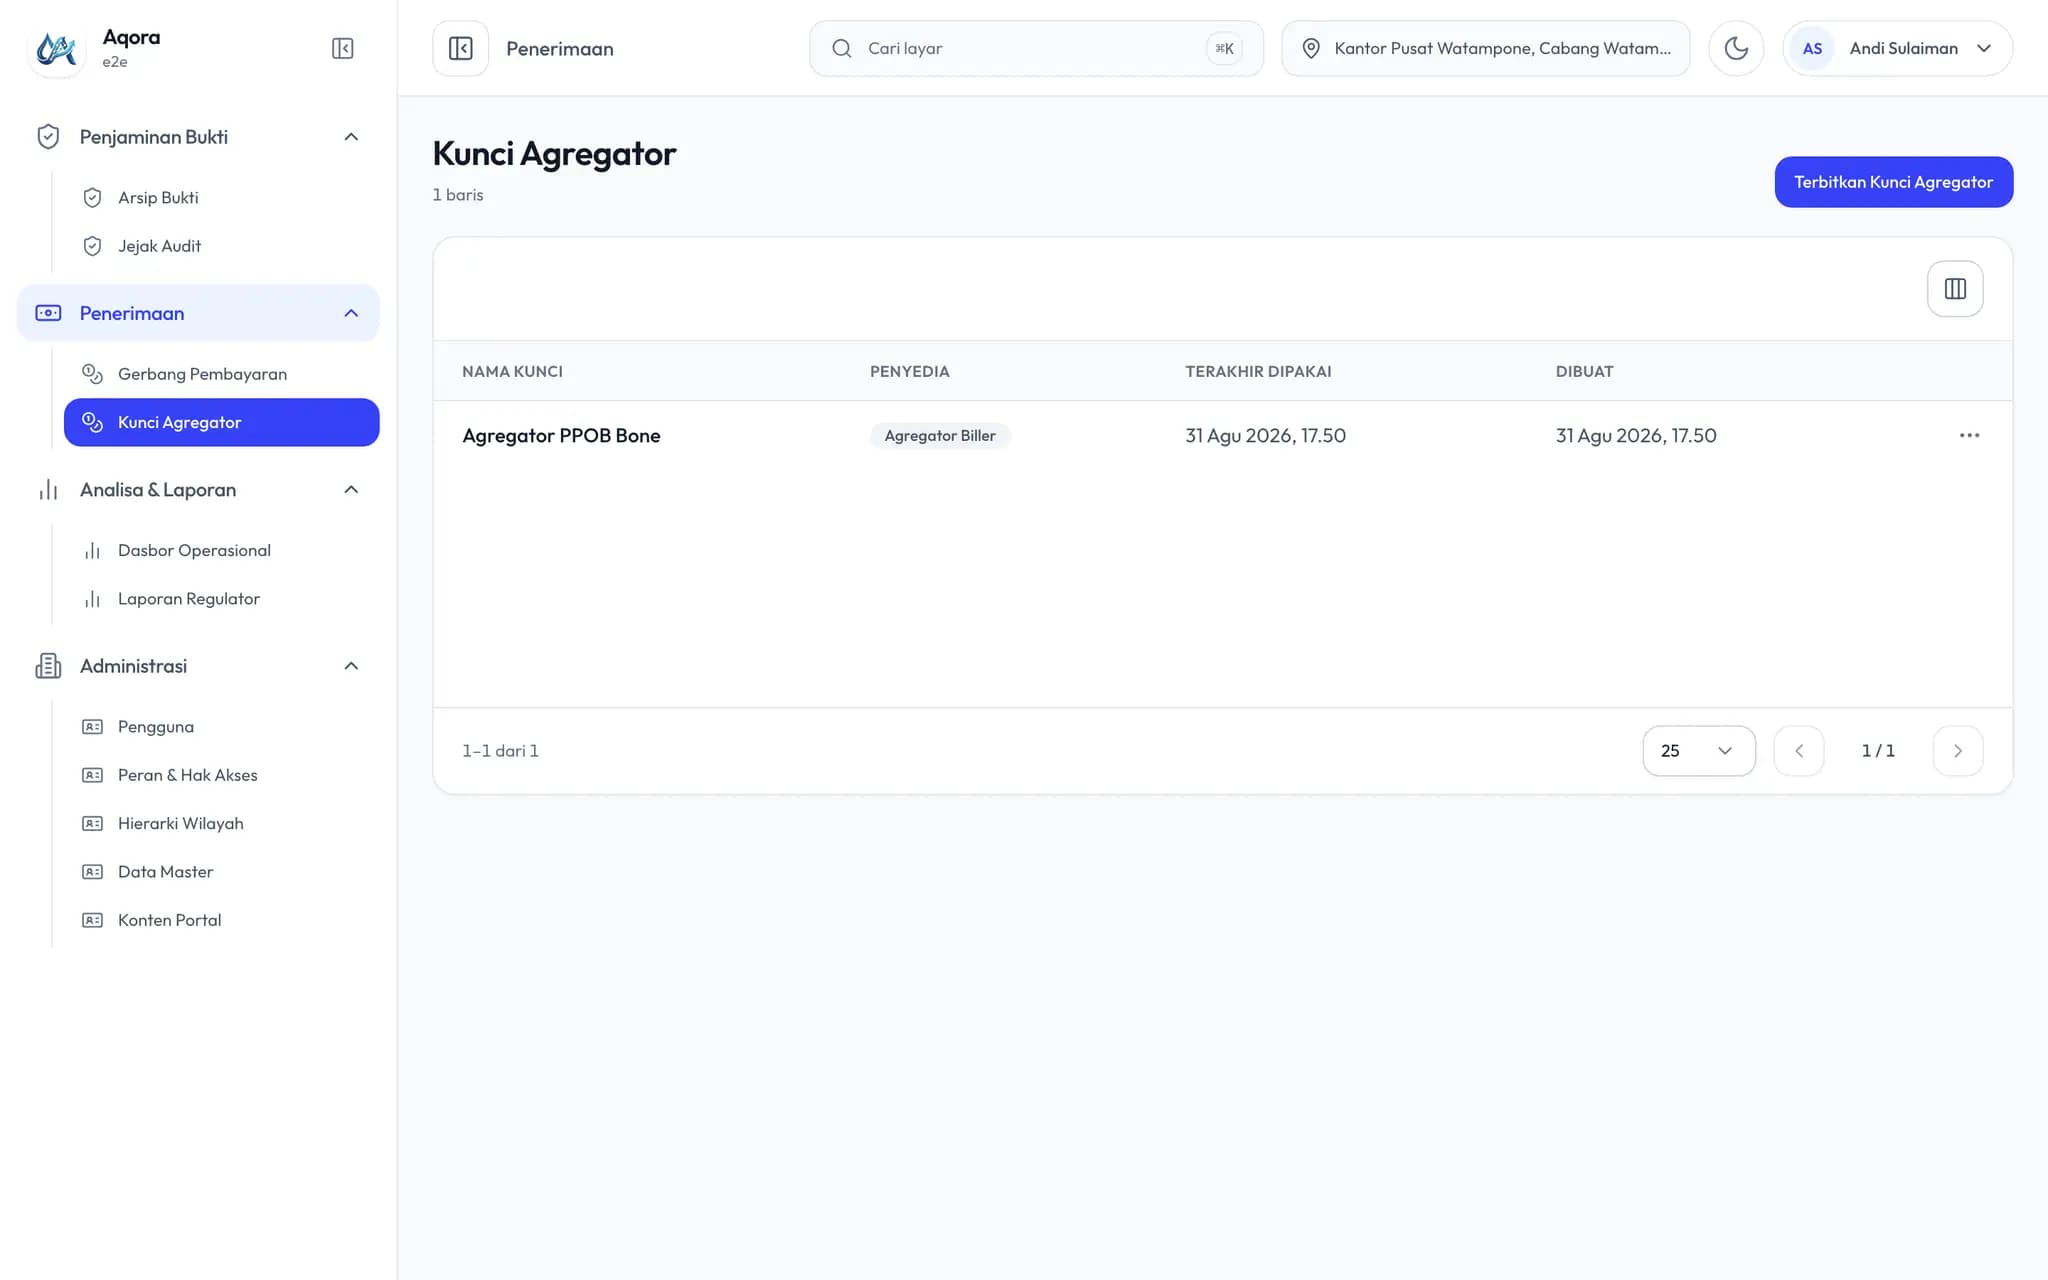Collapse the Administrasi section chevron
Image resolution: width=2048 pixels, height=1280 pixels.
point(351,666)
